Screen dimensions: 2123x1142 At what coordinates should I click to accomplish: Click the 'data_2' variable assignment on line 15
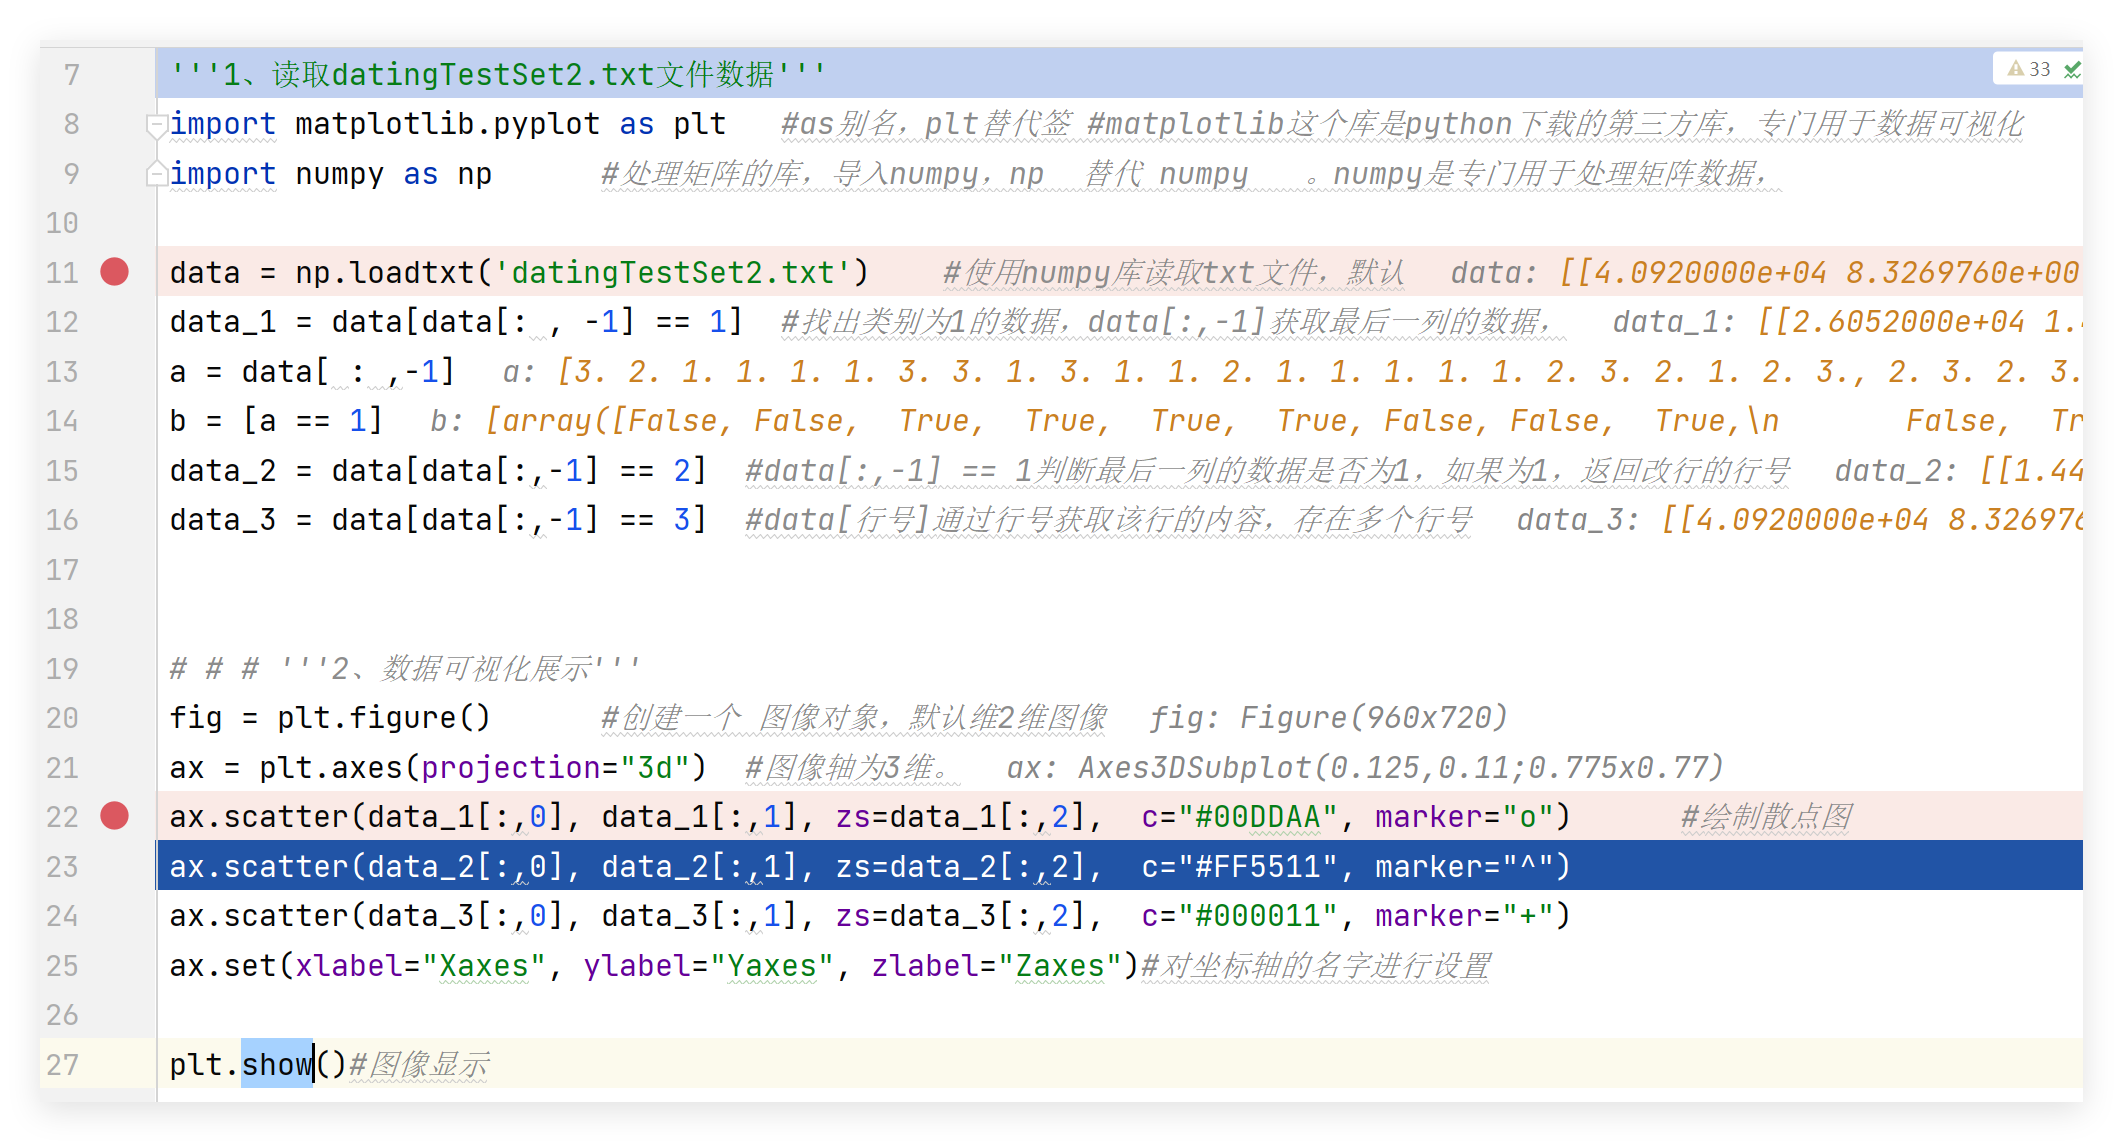coord(223,471)
